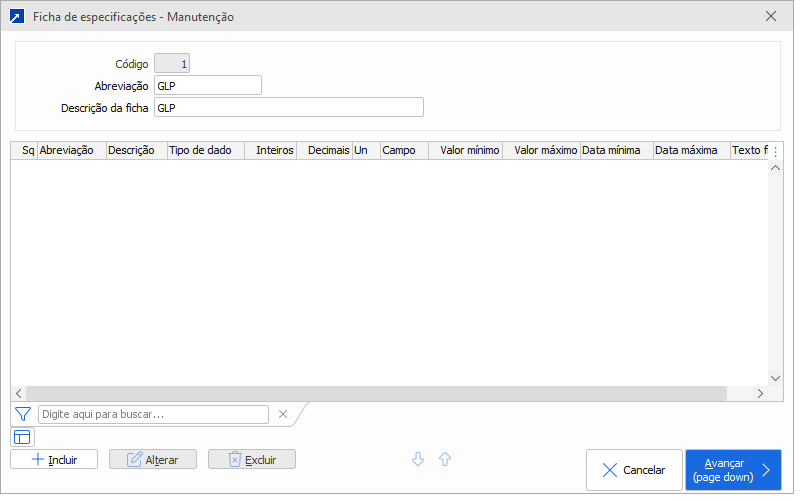Click the app logo in title bar
808x501 pixels.
pyautogui.click(x=16, y=17)
